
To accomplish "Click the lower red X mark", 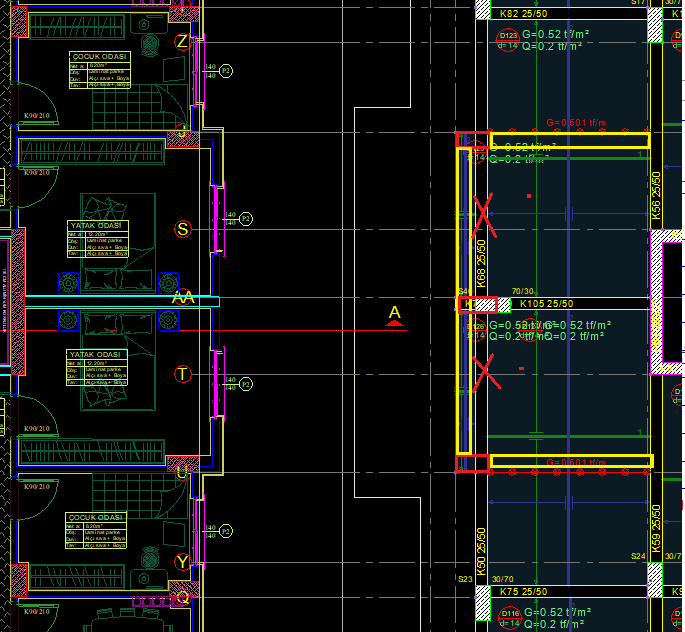I will 486,372.
